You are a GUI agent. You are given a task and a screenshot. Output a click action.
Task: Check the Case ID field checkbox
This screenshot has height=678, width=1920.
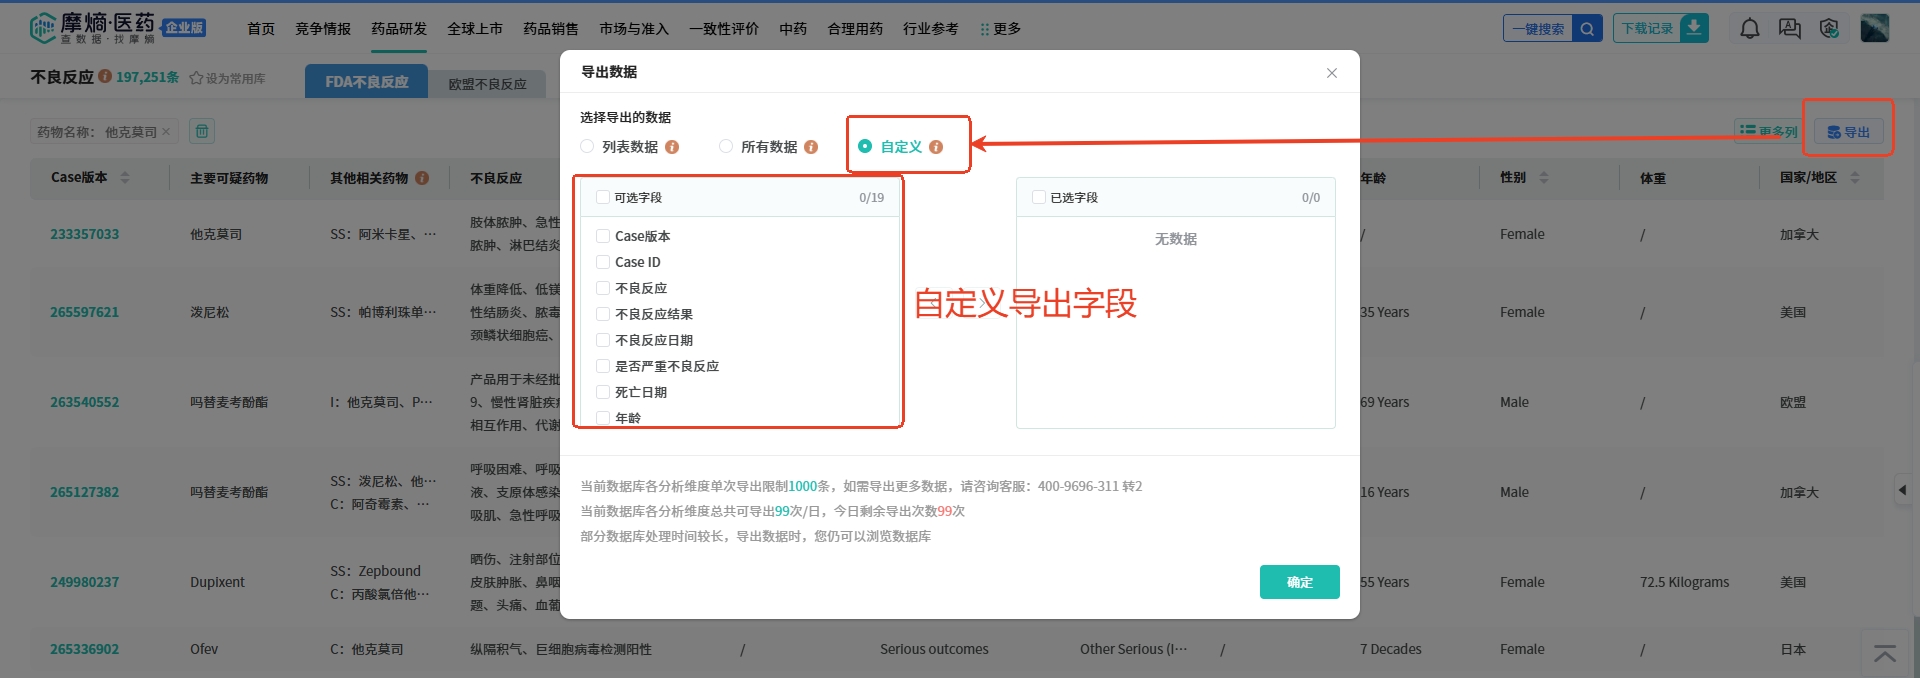pos(603,262)
